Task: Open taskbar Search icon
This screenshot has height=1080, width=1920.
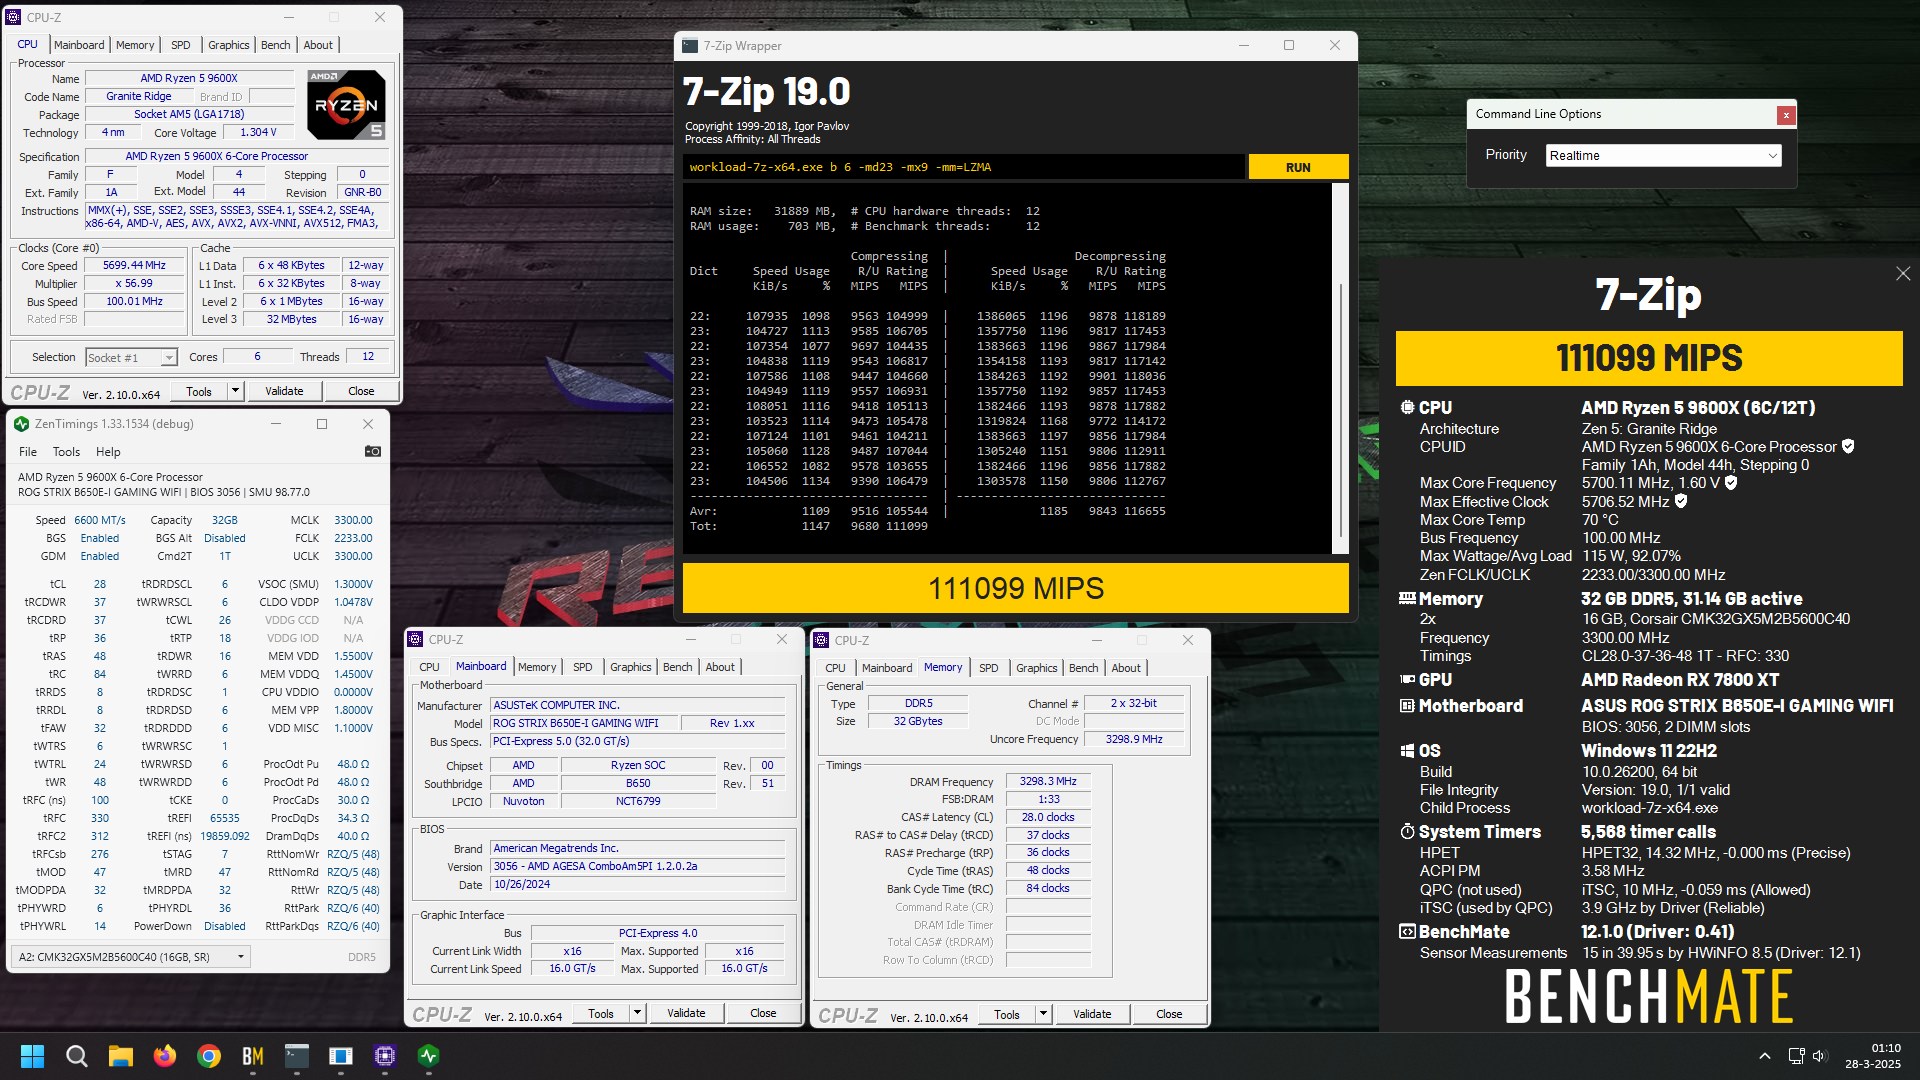Action: coord(76,1056)
